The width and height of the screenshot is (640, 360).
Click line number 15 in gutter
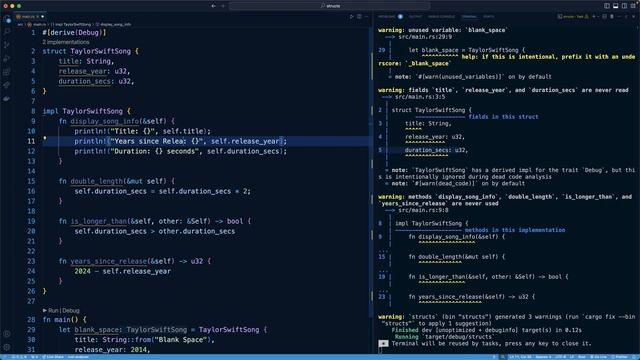coord(31,181)
